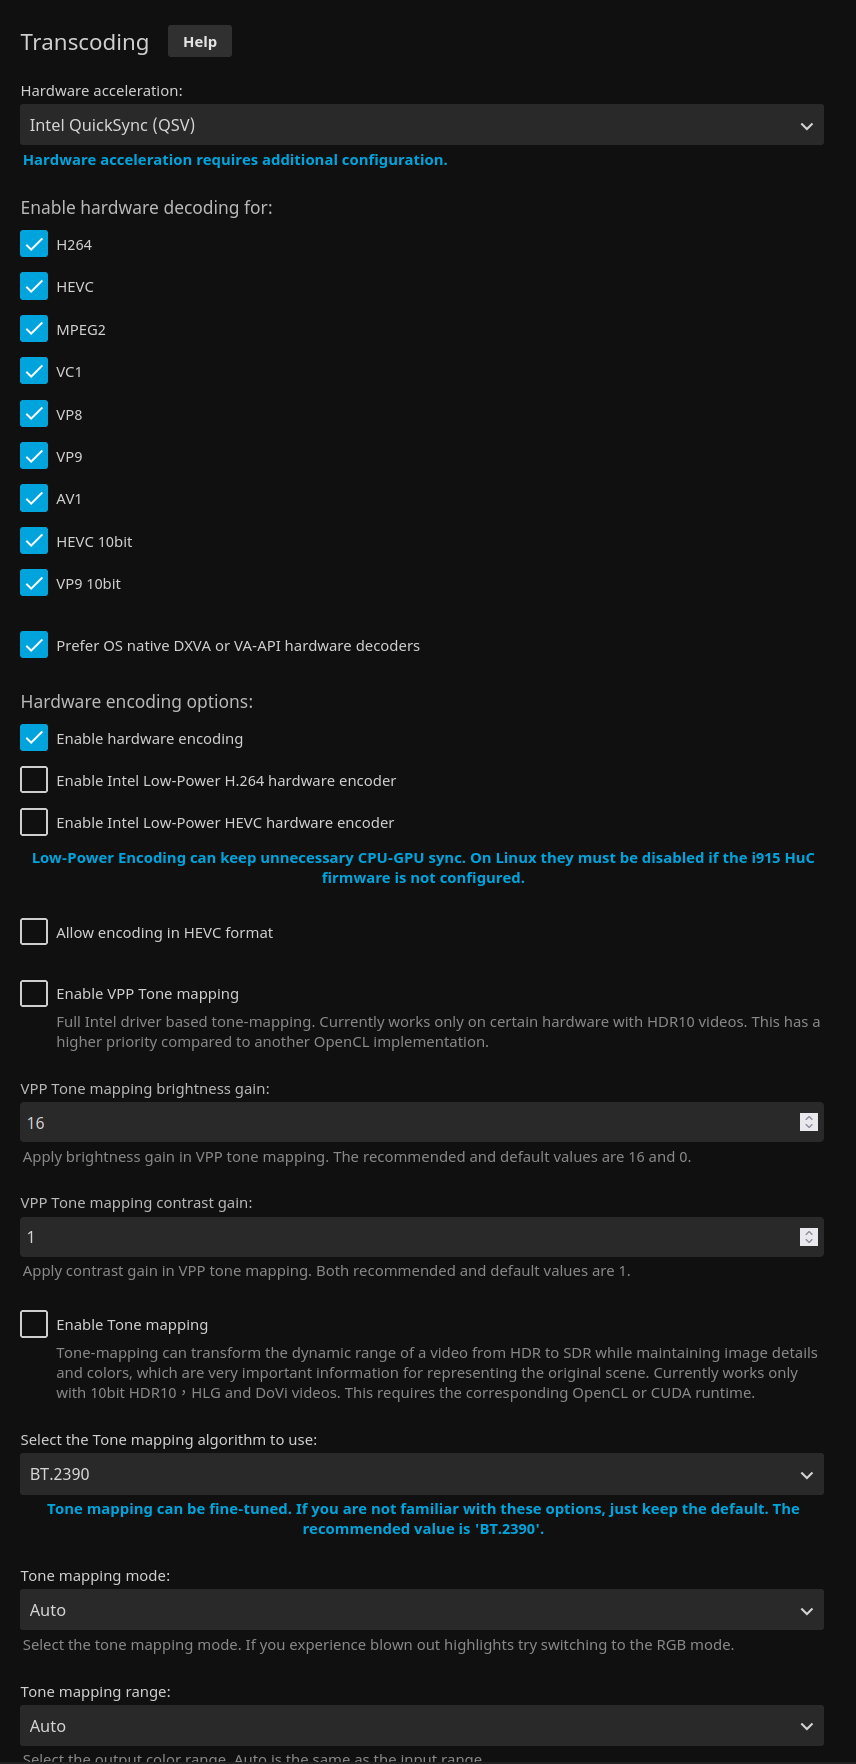Enable VPP Tone mapping checkbox
Viewport: 856px width, 1764px height.
click(x=34, y=993)
